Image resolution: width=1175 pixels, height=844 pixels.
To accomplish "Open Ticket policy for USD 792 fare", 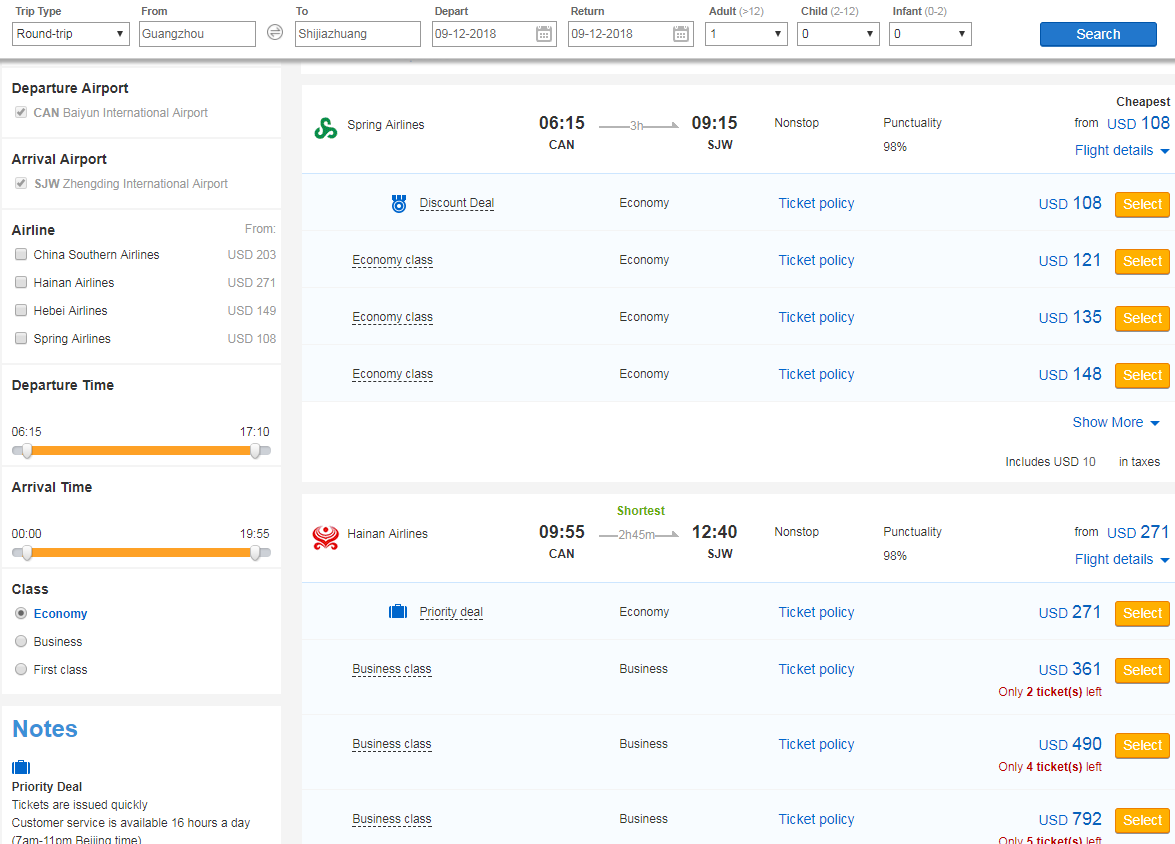I will (x=816, y=819).
